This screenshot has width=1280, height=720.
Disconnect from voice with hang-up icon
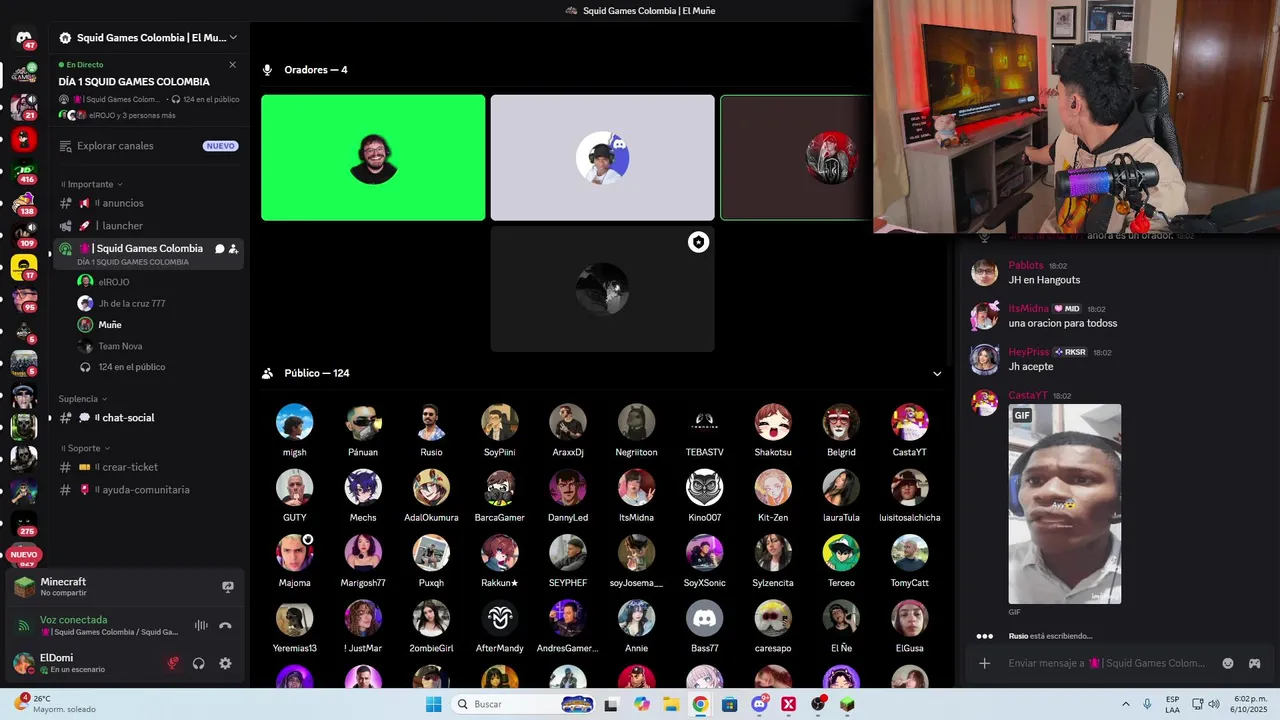point(225,625)
